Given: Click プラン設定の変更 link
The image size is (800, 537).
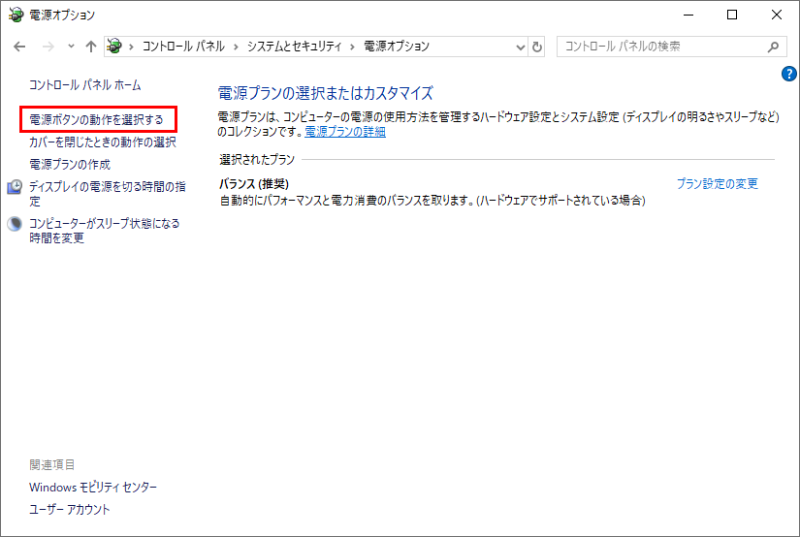Looking at the screenshot, I should [717, 183].
